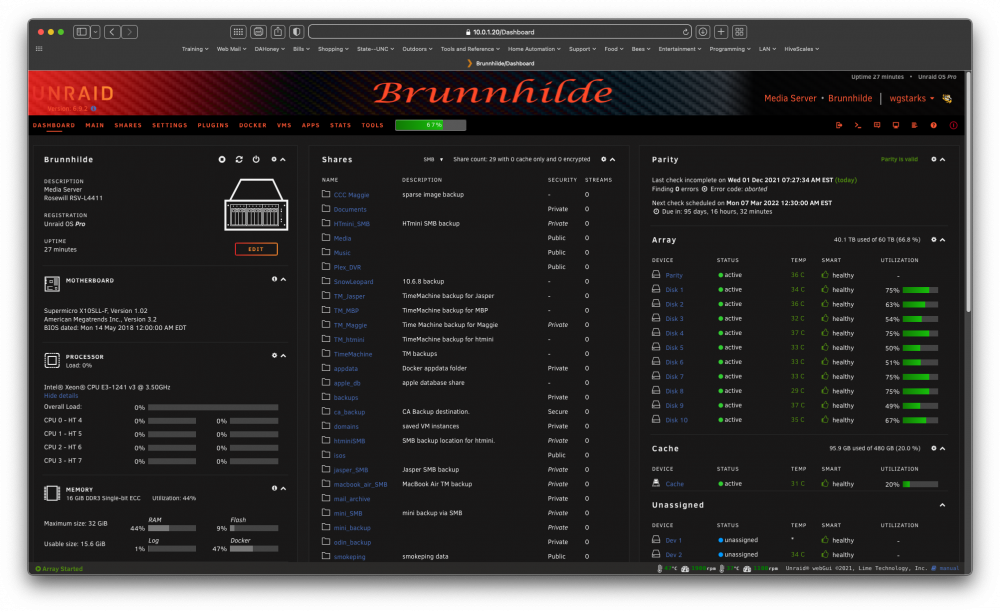
Task: Open the DOCKER tab
Action: coord(253,126)
